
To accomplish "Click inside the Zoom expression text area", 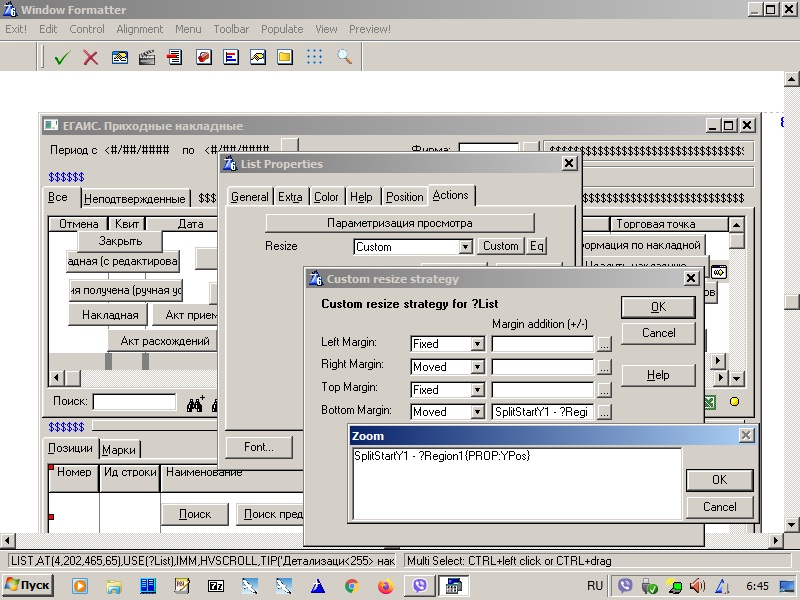I will [515, 483].
